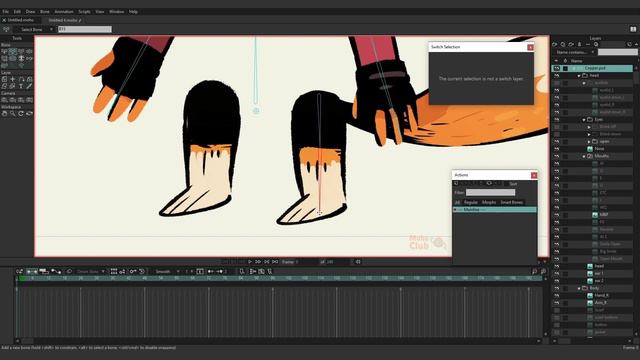Select the Mainline action row
Viewport: 640px width, 360px height.
[494, 210]
